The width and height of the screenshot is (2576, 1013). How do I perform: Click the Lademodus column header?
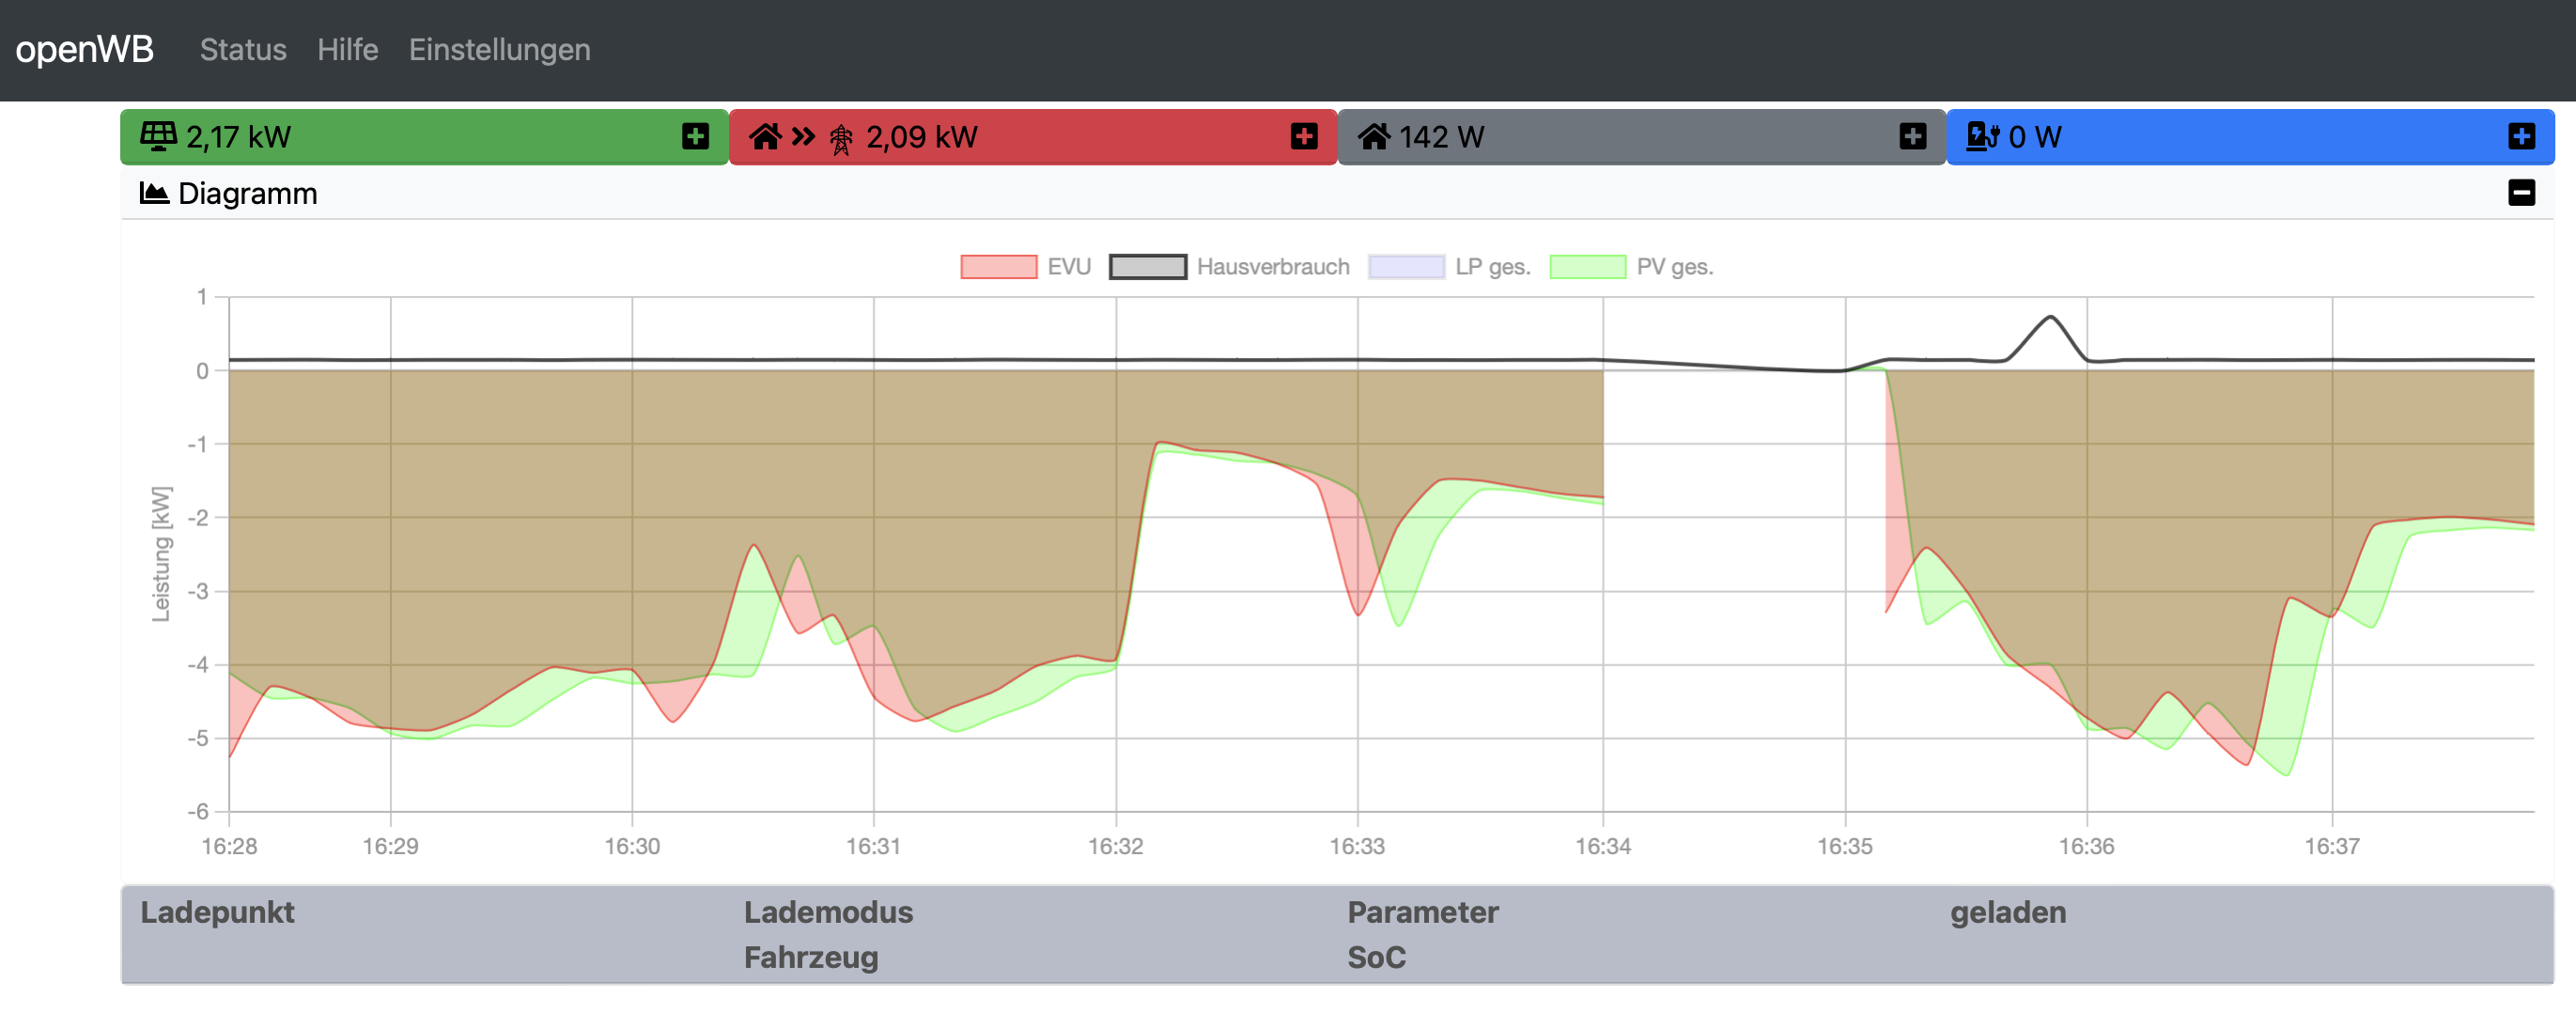tap(829, 913)
